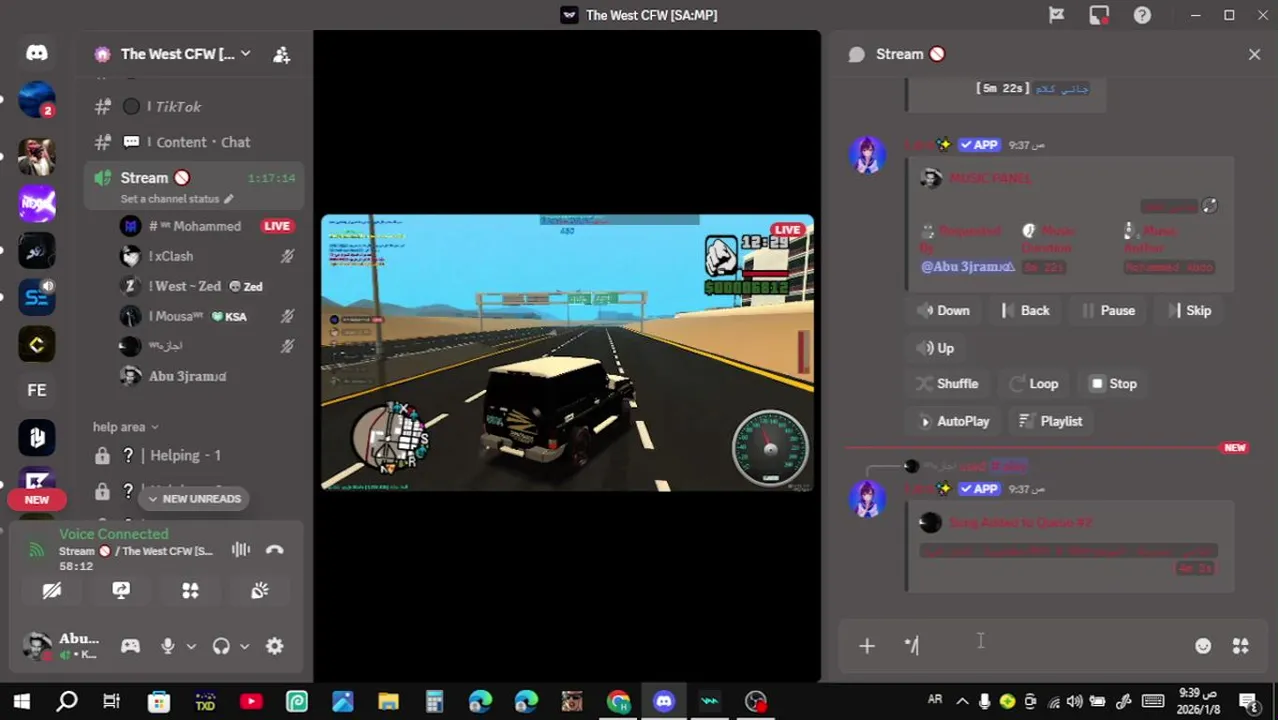Mute the microphone
This screenshot has width=1278, height=720.
[168, 646]
